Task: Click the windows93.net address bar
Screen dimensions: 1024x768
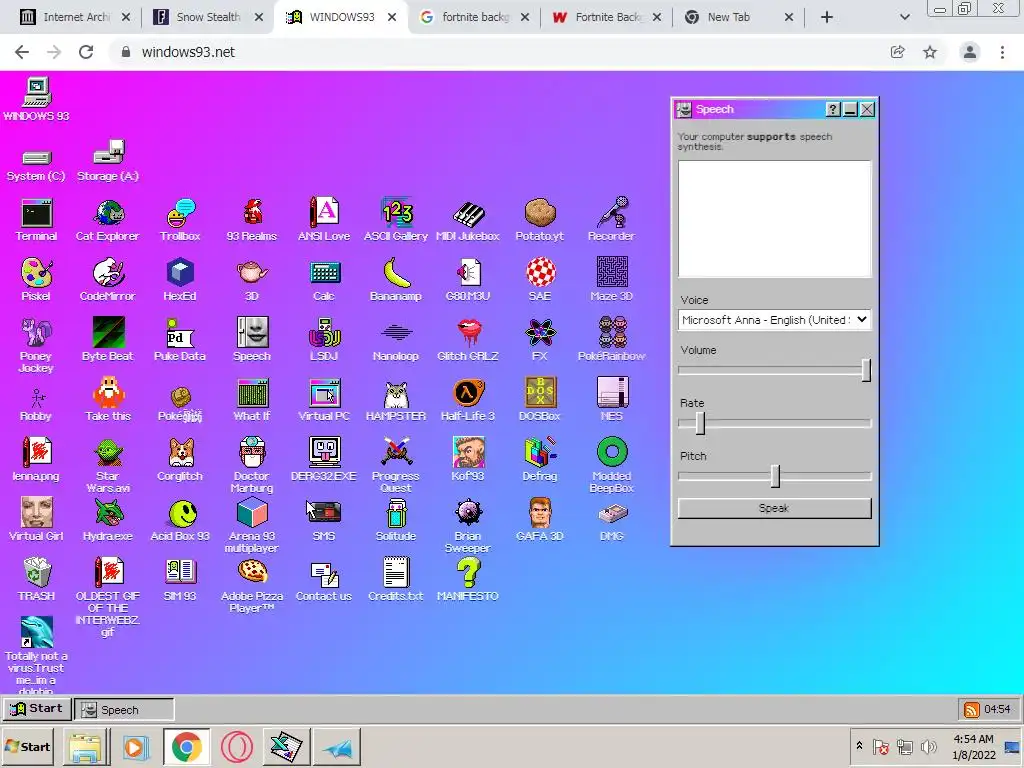Action: tap(496, 52)
